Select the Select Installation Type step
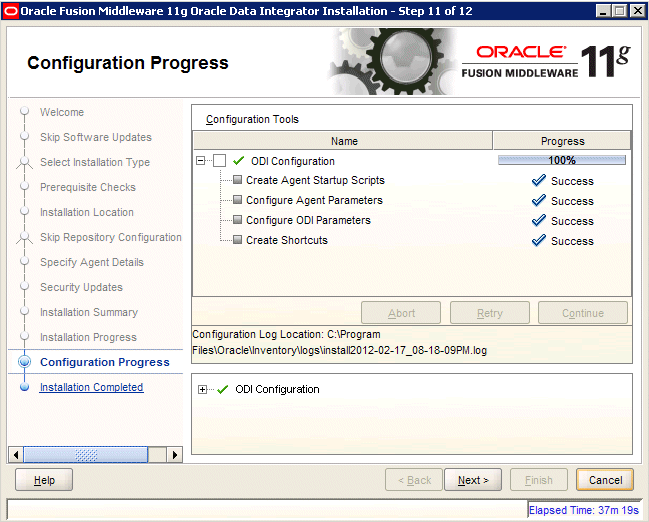The width and height of the screenshot is (649, 522). point(95,162)
